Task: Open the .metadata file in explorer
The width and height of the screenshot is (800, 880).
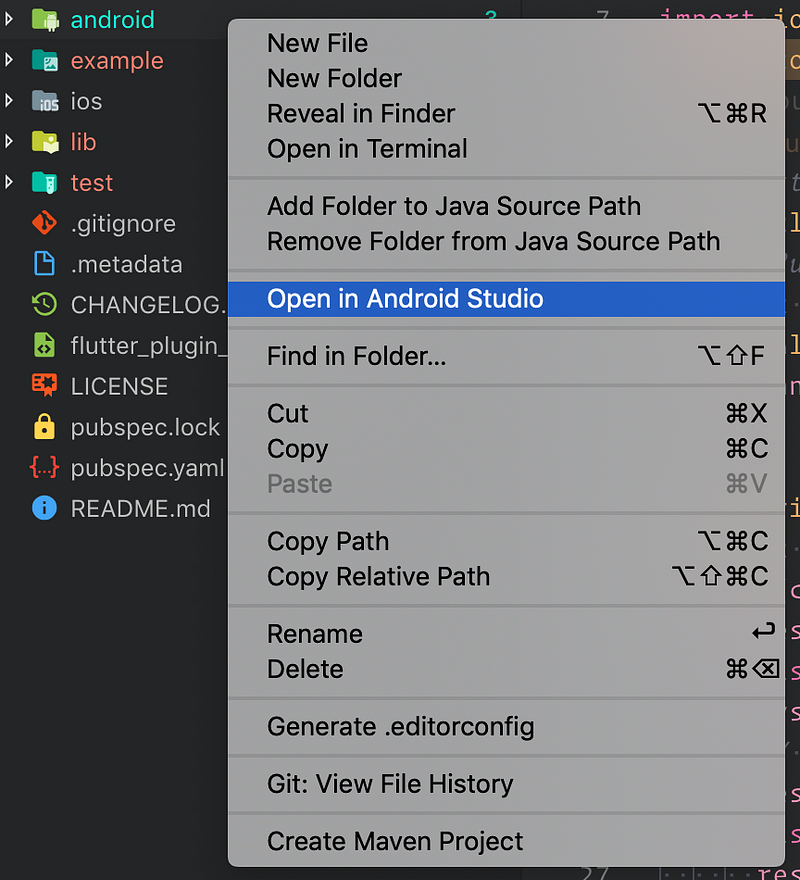Action: [x=126, y=264]
